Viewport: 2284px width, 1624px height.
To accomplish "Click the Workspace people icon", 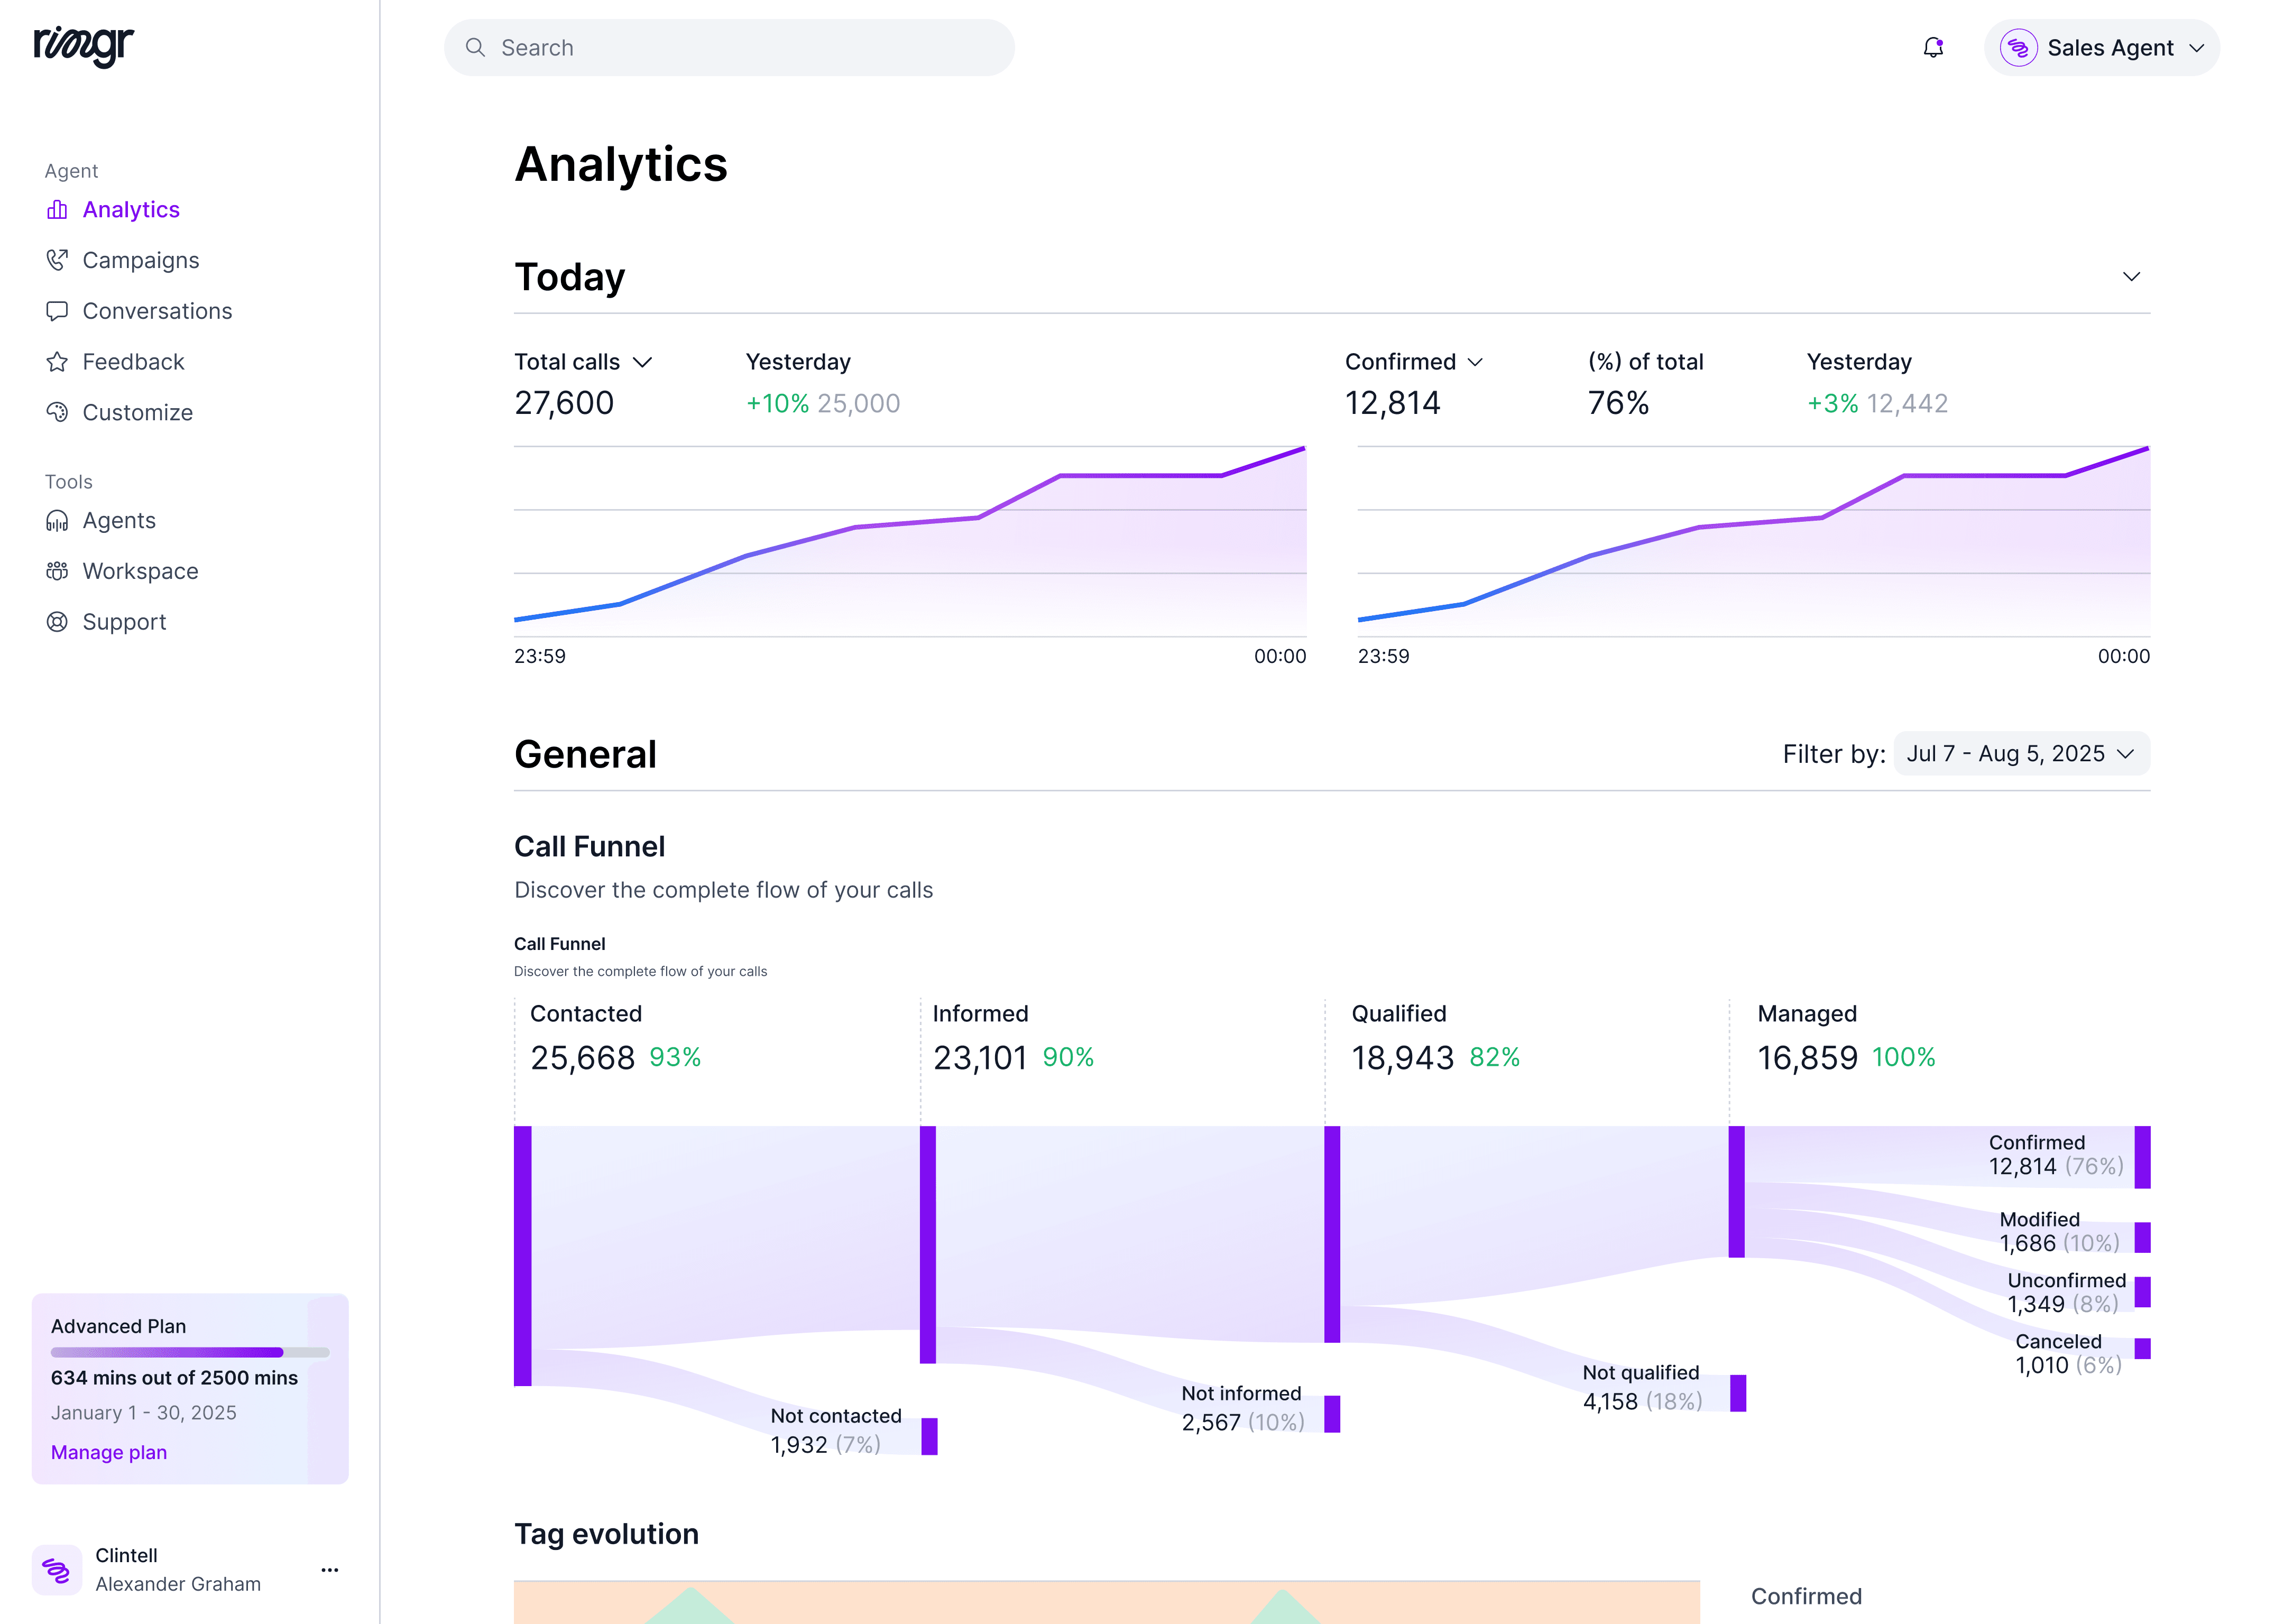I will 57,571.
